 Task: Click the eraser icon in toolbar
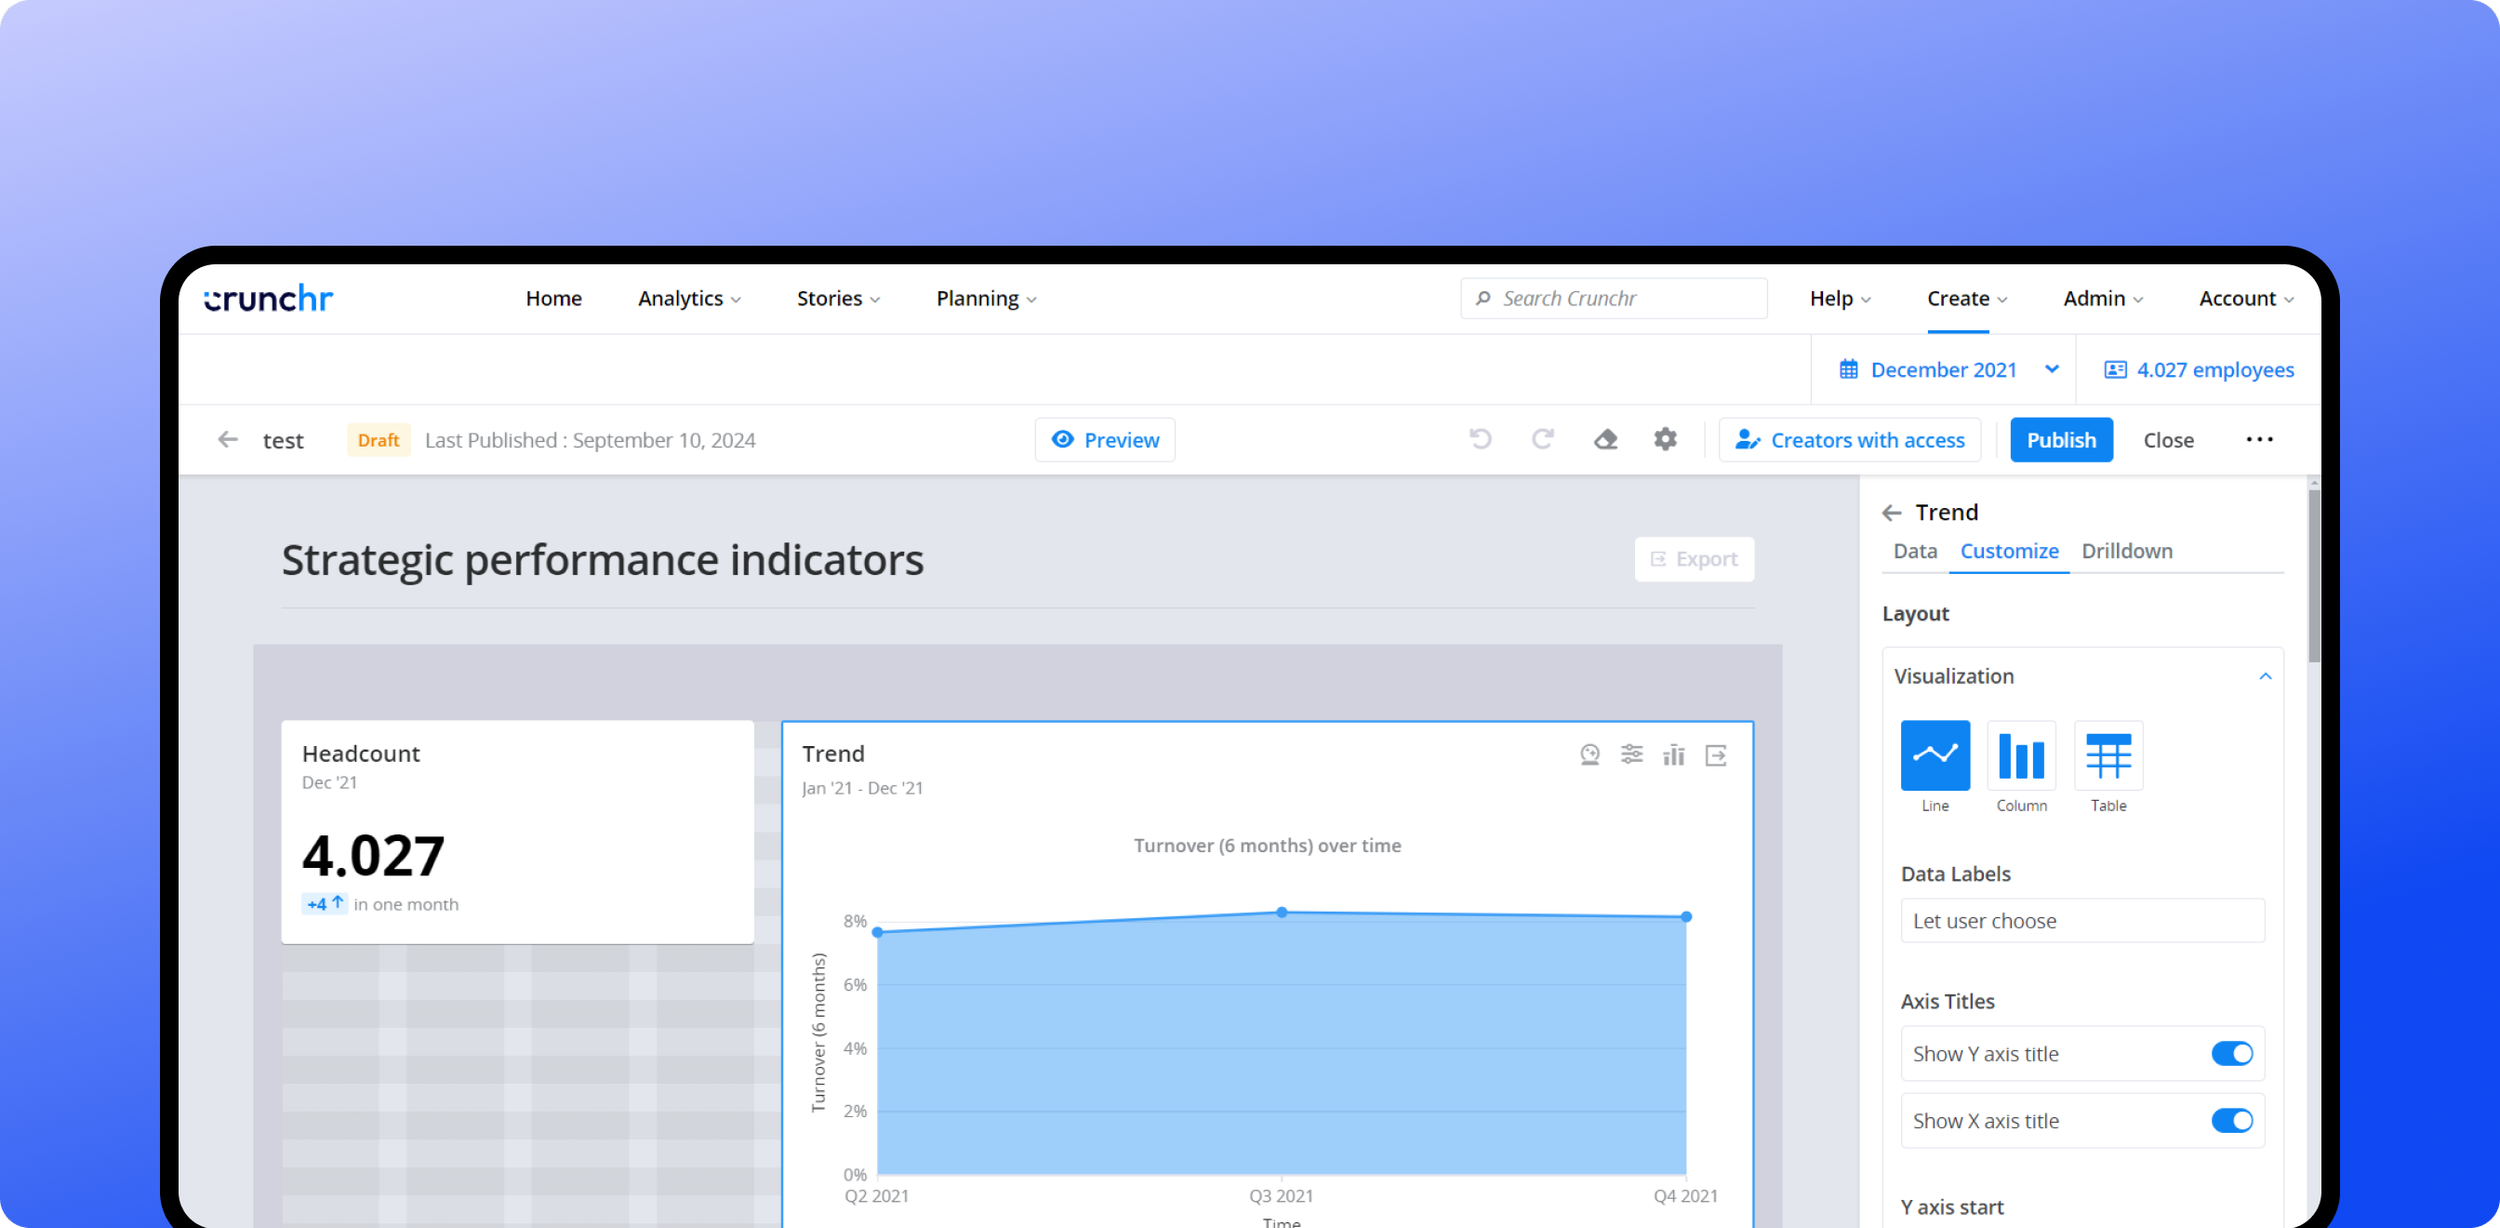[1605, 439]
